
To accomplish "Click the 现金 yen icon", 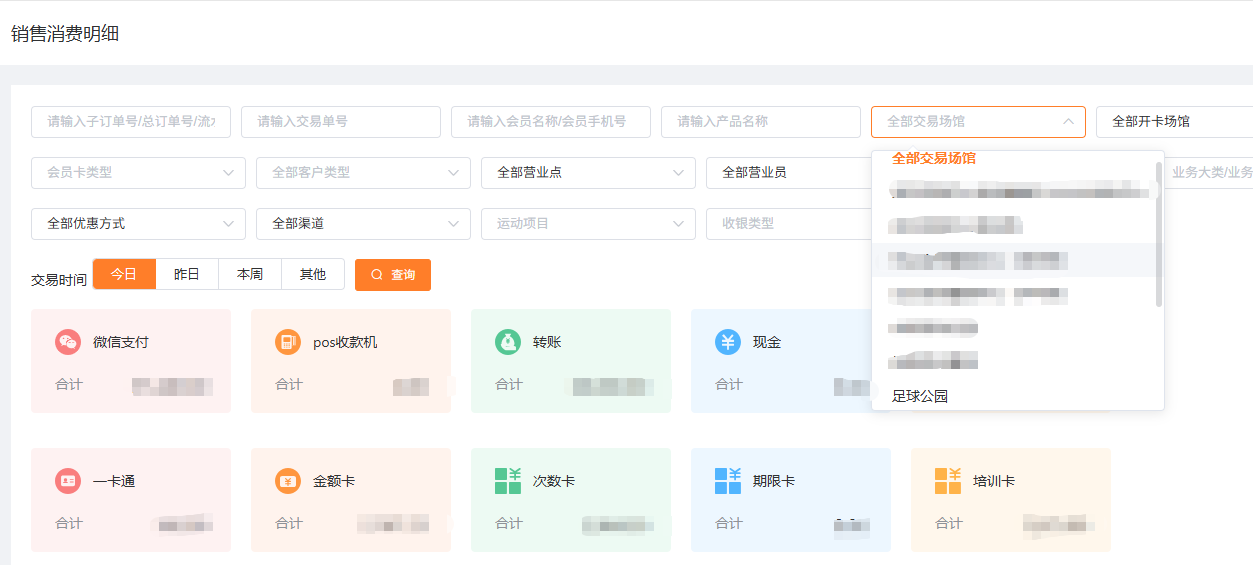I will tap(728, 342).
